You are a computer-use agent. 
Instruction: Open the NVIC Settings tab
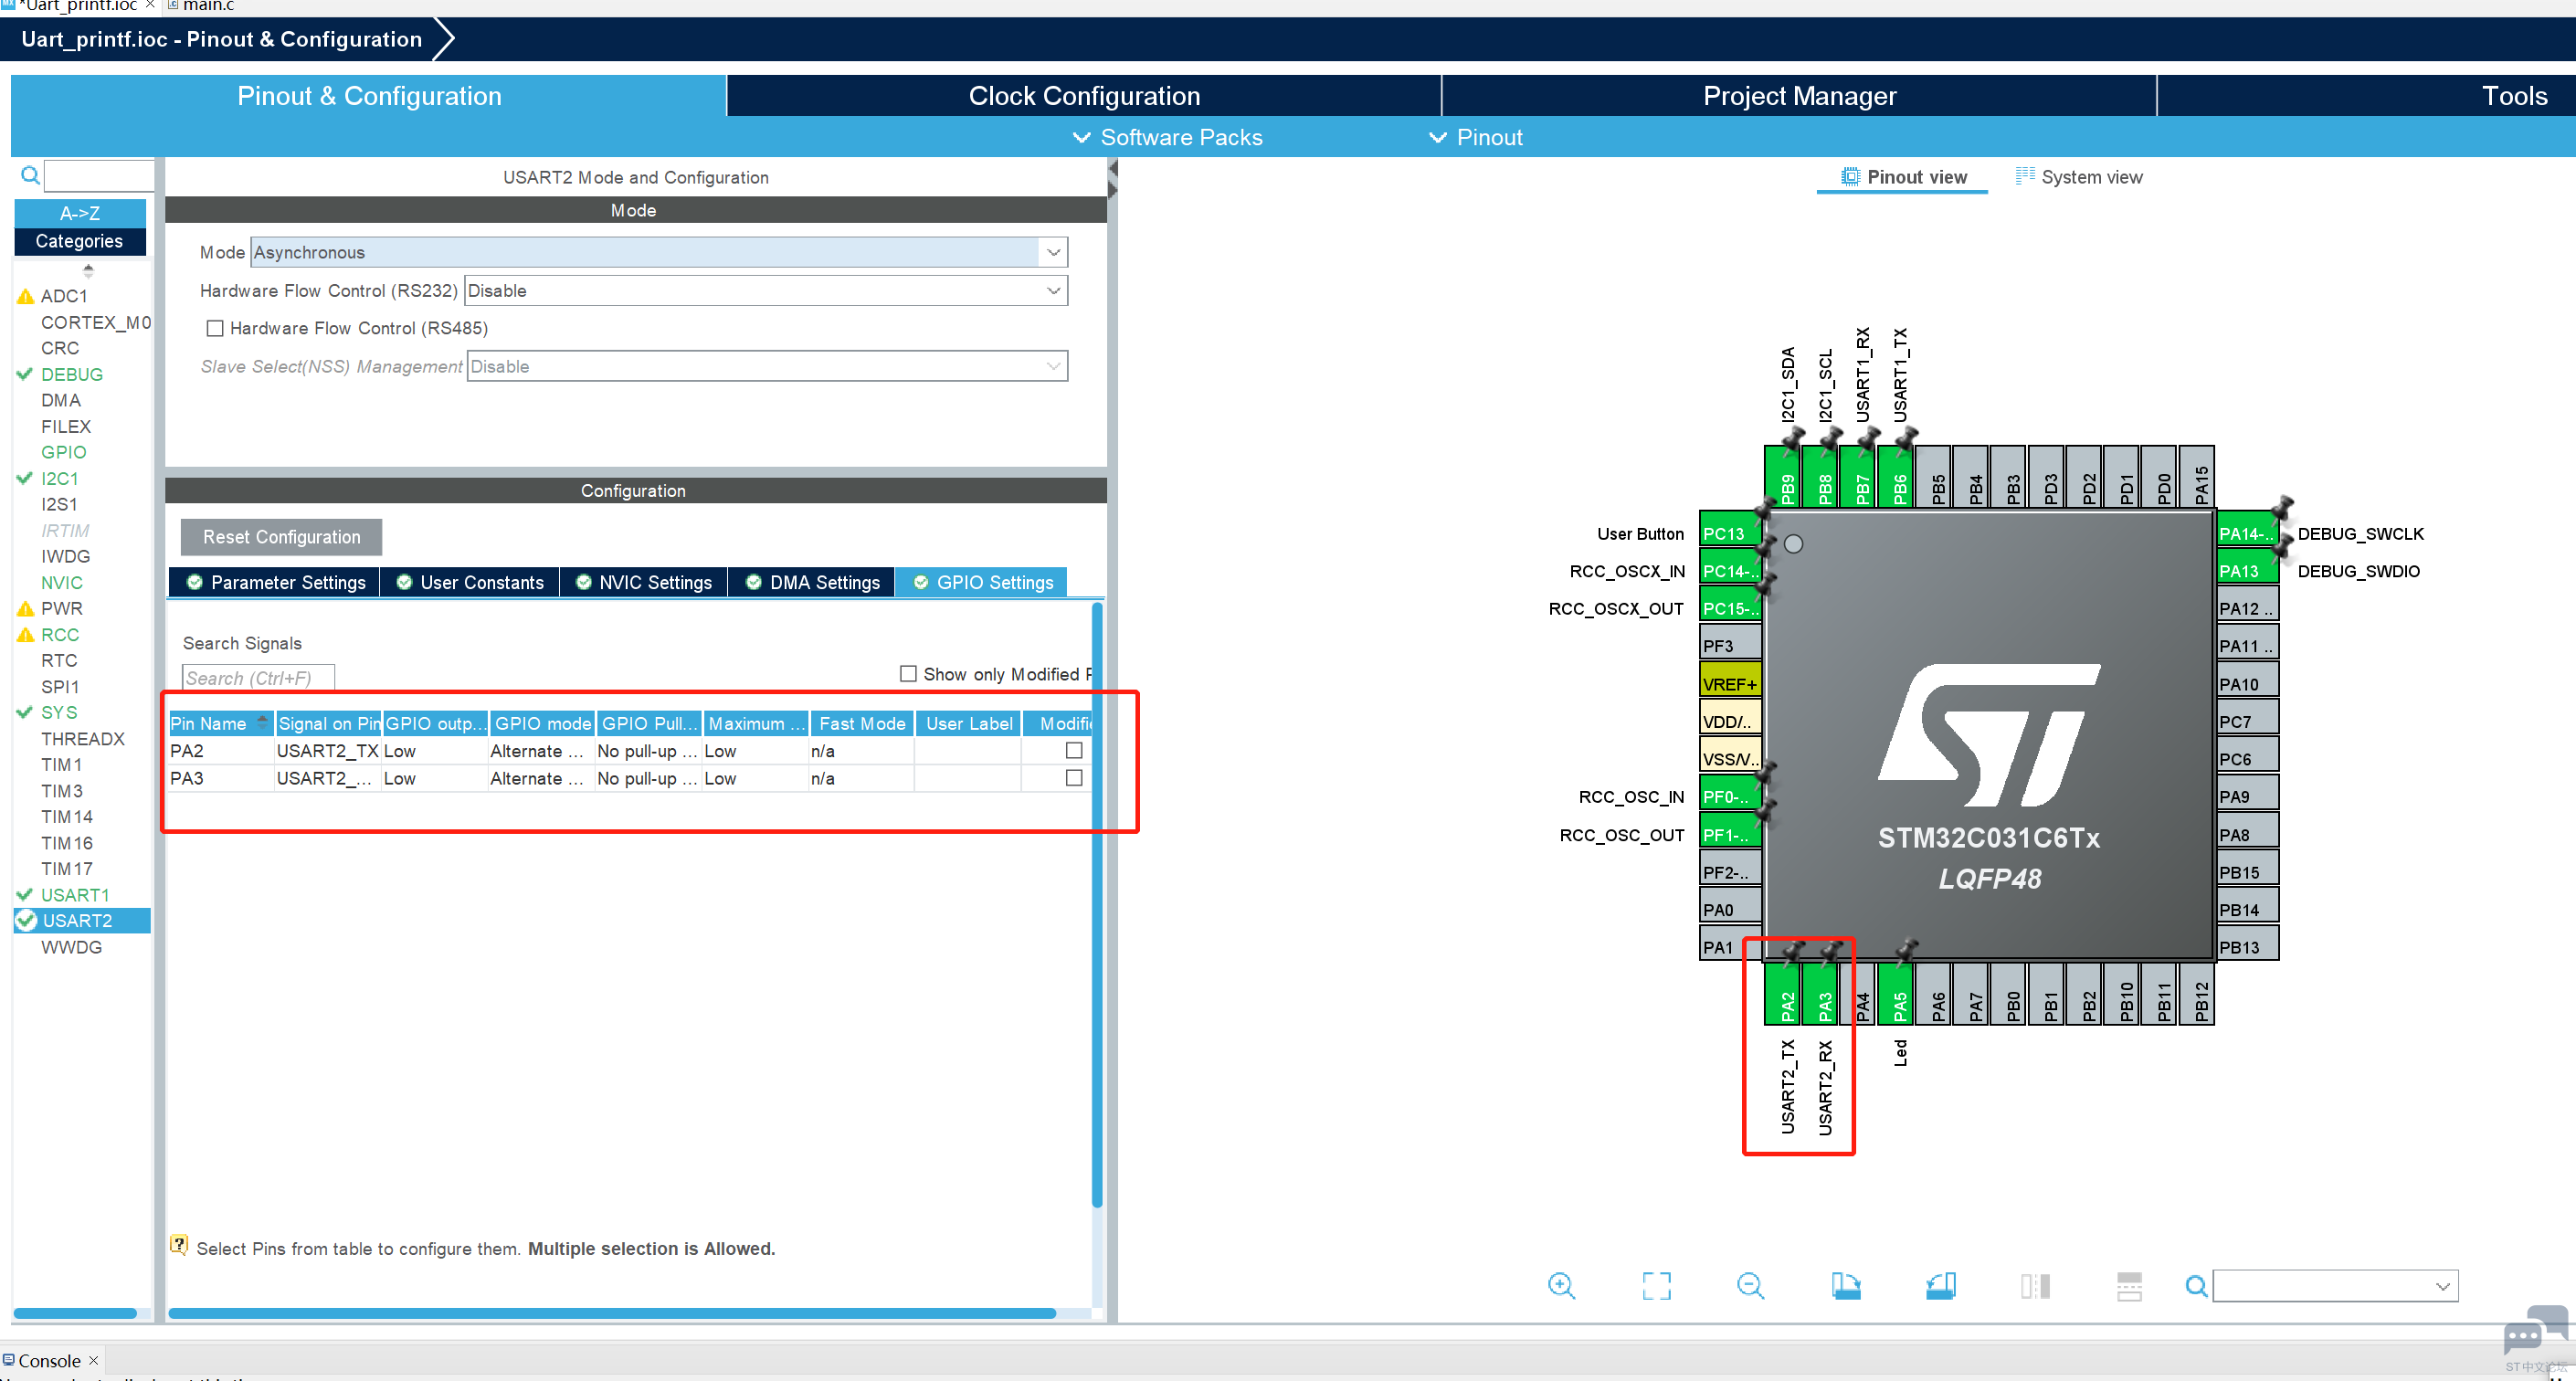click(x=644, y=582)
